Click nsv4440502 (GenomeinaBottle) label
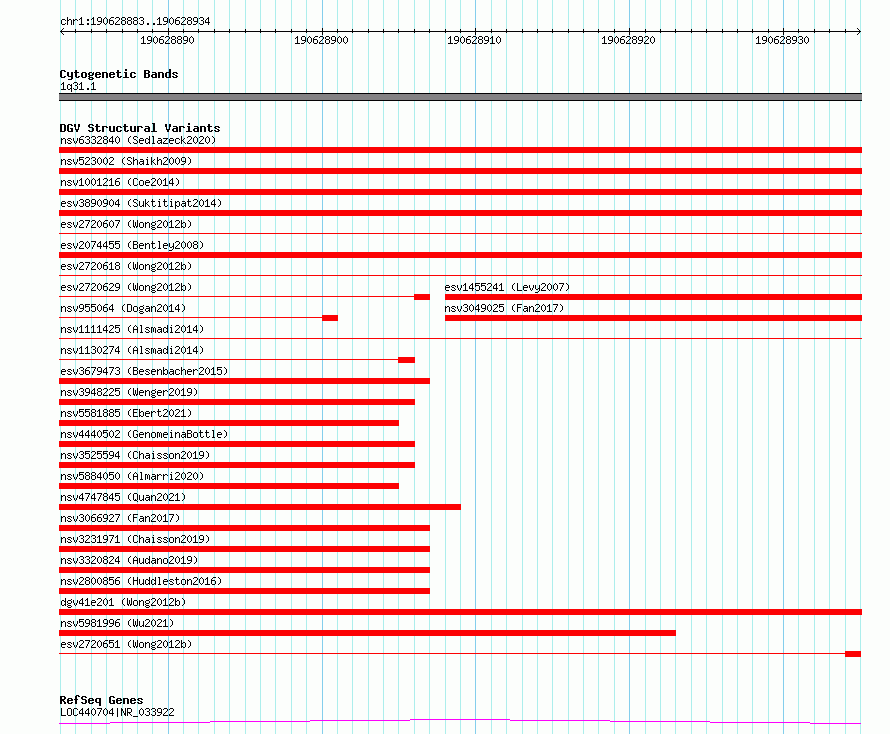The height and width of the screenshot is (734, 890). pos(144,434)
